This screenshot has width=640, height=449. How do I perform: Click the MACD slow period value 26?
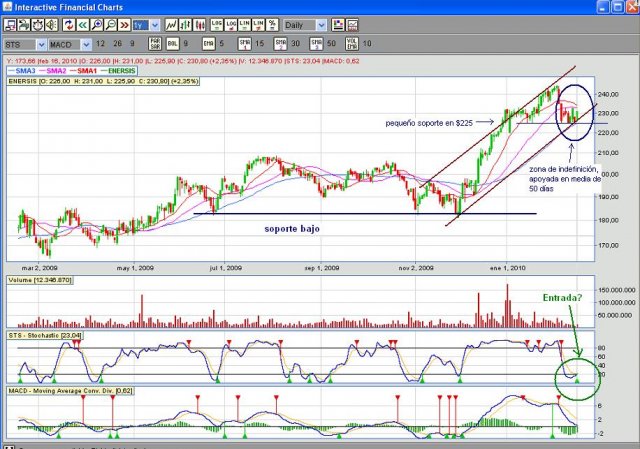pos(118,44)
